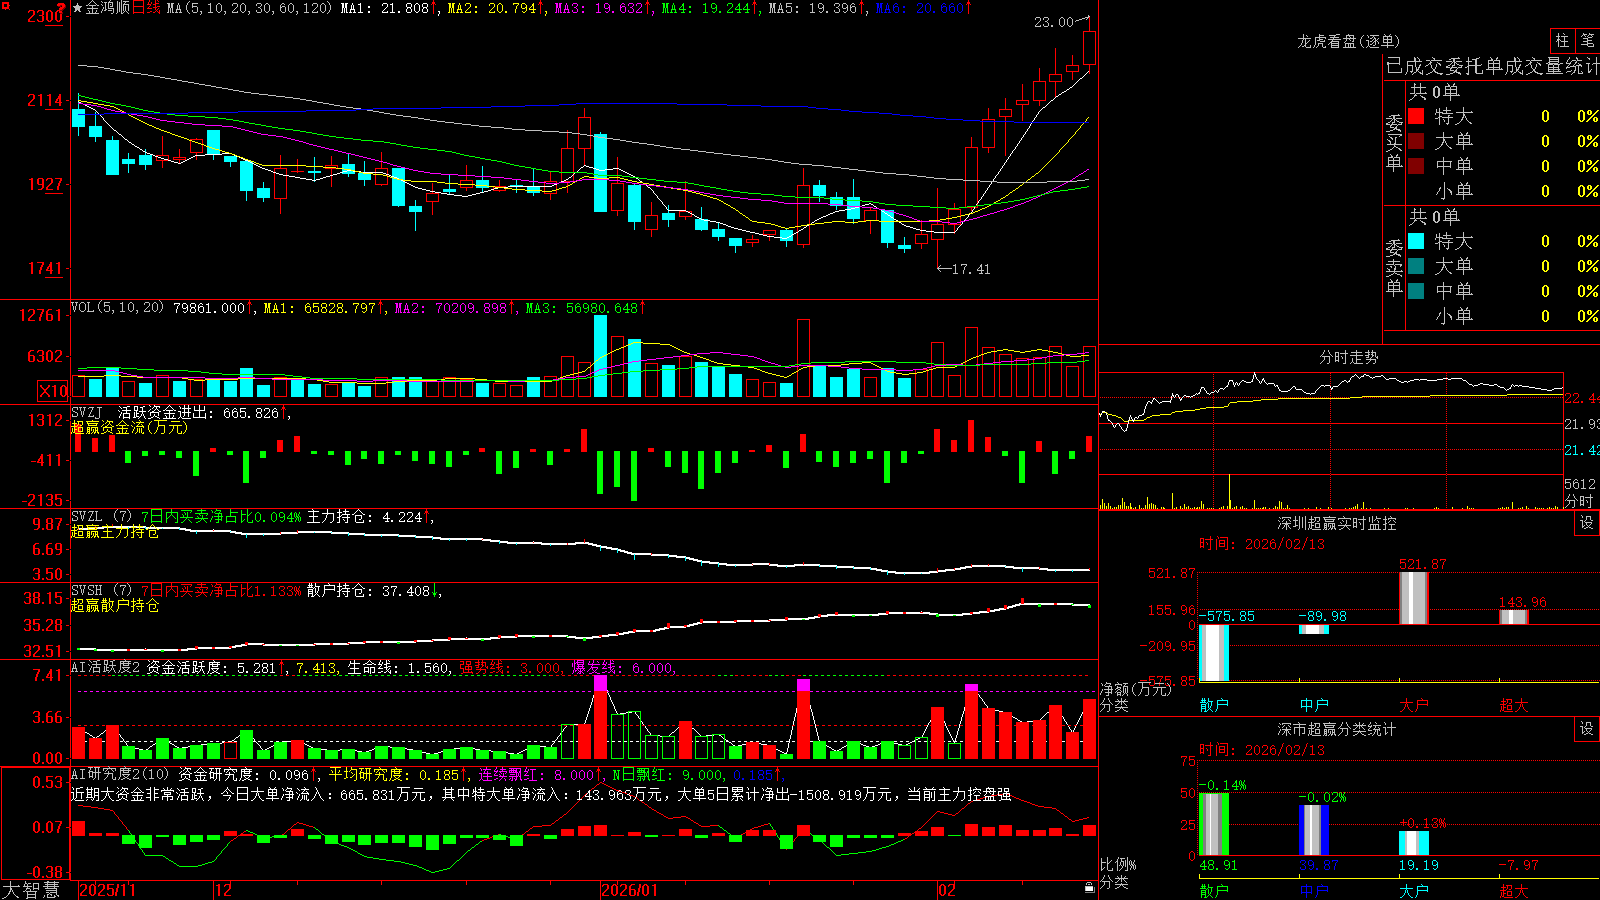Jump to month 12 on the time axis
This screenshot has height=900, width=1600.
point(224,890)
